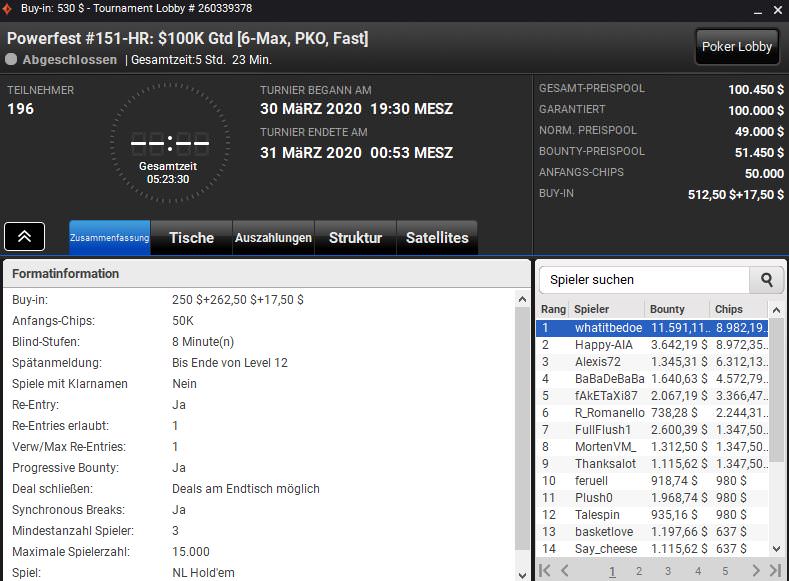Open the Tische tab
This screenshot has height=581, width=789.
point(191,238)
